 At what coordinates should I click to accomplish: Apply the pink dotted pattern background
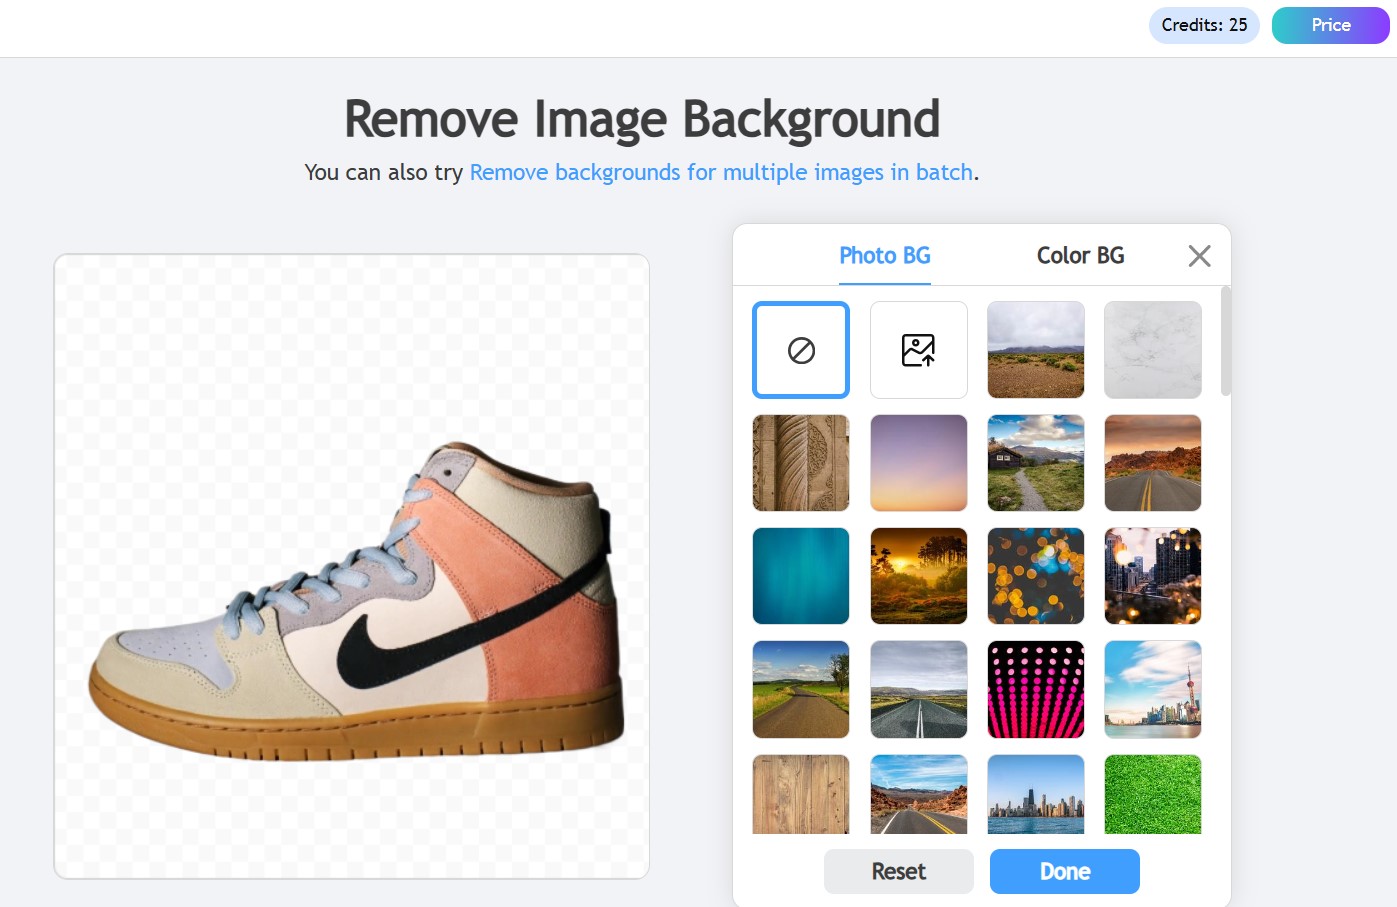pos(1035,689)
